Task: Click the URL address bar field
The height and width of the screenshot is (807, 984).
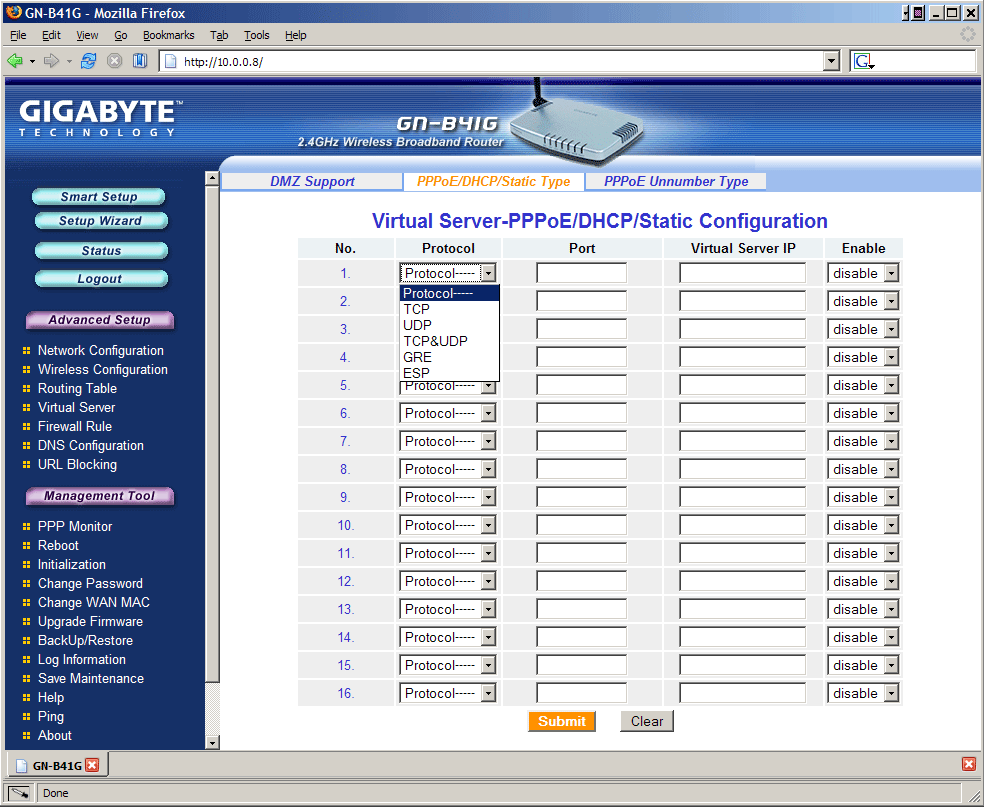Action: coord(499,61)
